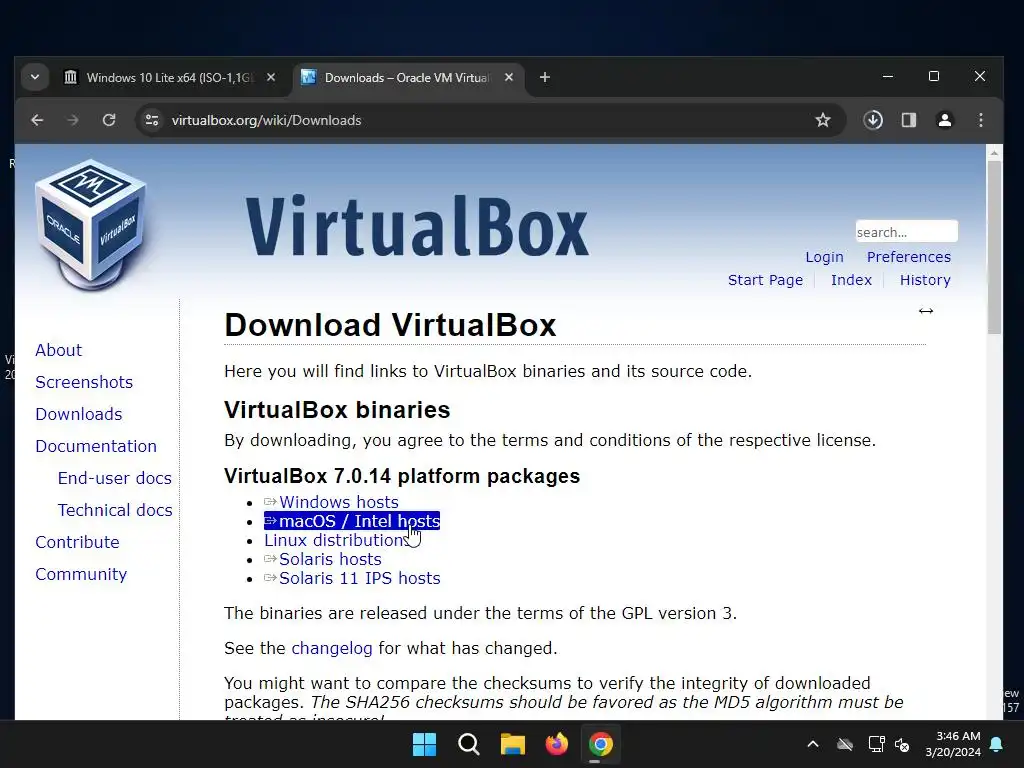Image resolution: width=1024 pixels, height=768 pixels.
Task: Maximize the Chrome window
Action: click(934, 77)
